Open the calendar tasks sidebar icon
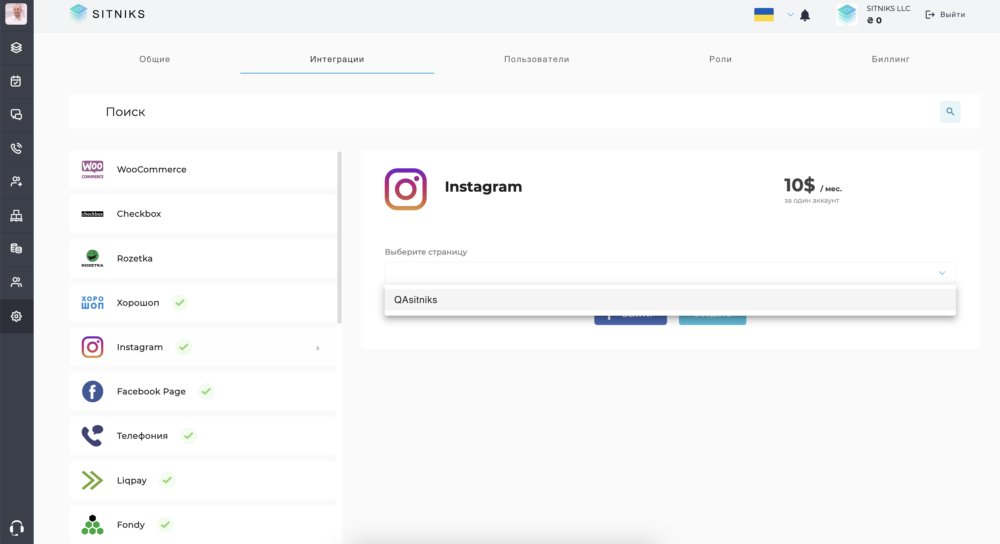 tap(17, 81)
